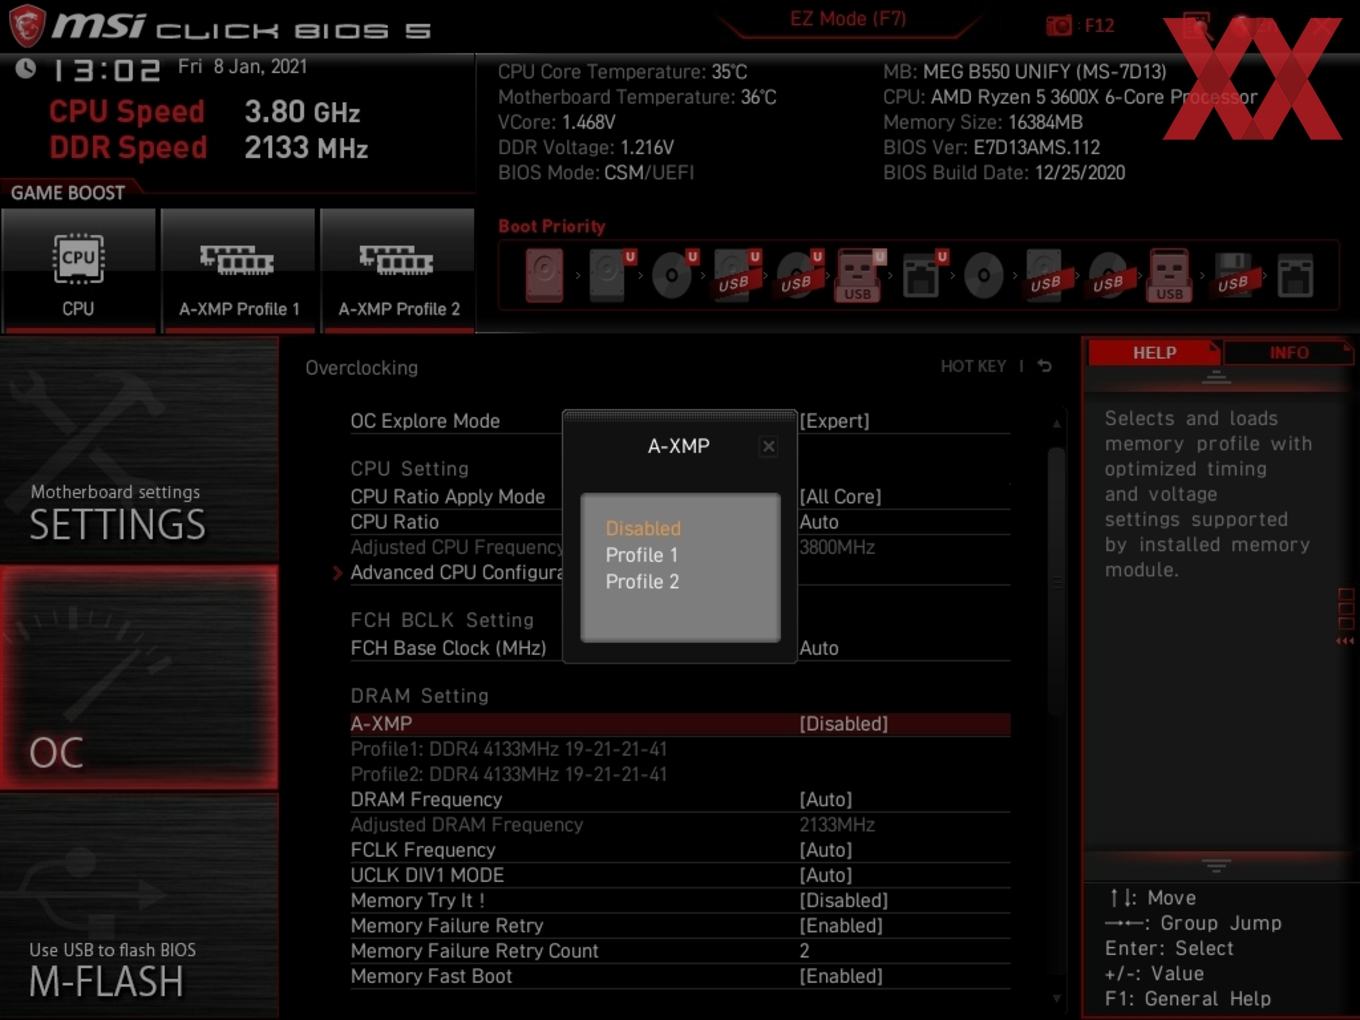Click the HOT KEY button
Viewport: 1360px width, 1020px height.
[x=973, y=366]
